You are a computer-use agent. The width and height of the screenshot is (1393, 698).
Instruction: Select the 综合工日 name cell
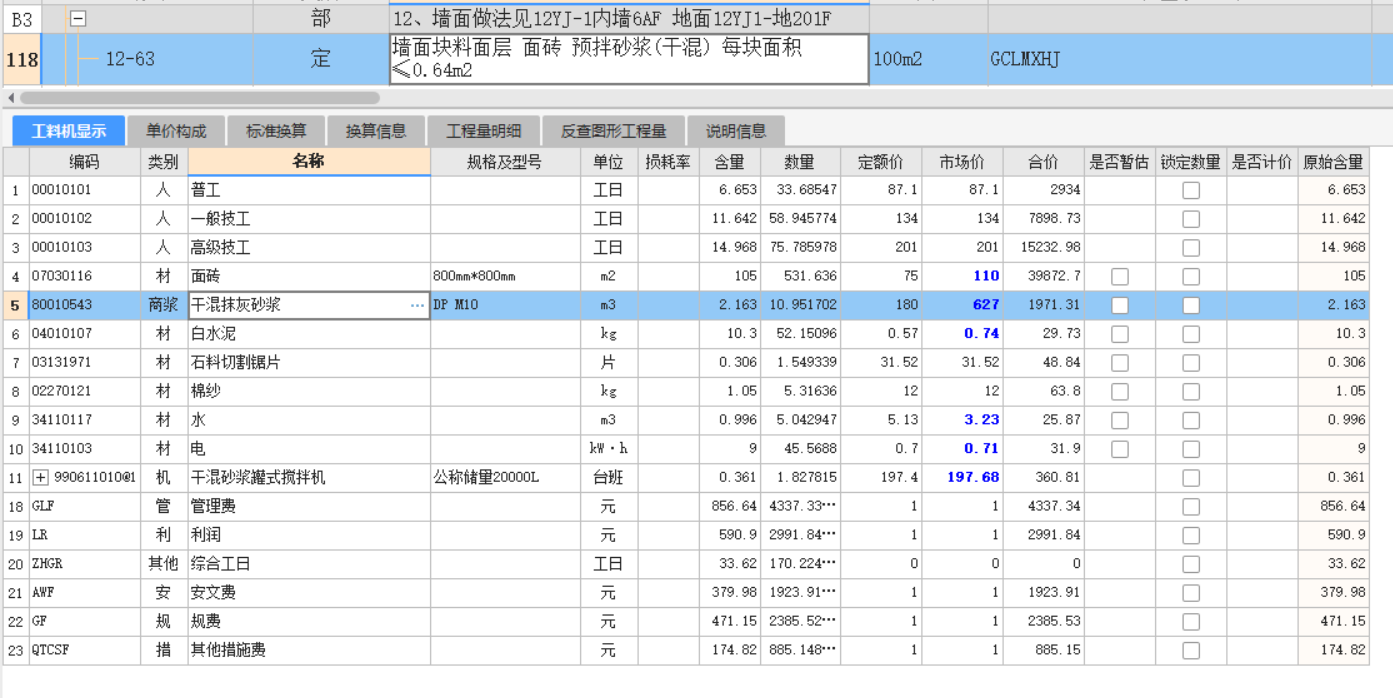tap(309, 564)
